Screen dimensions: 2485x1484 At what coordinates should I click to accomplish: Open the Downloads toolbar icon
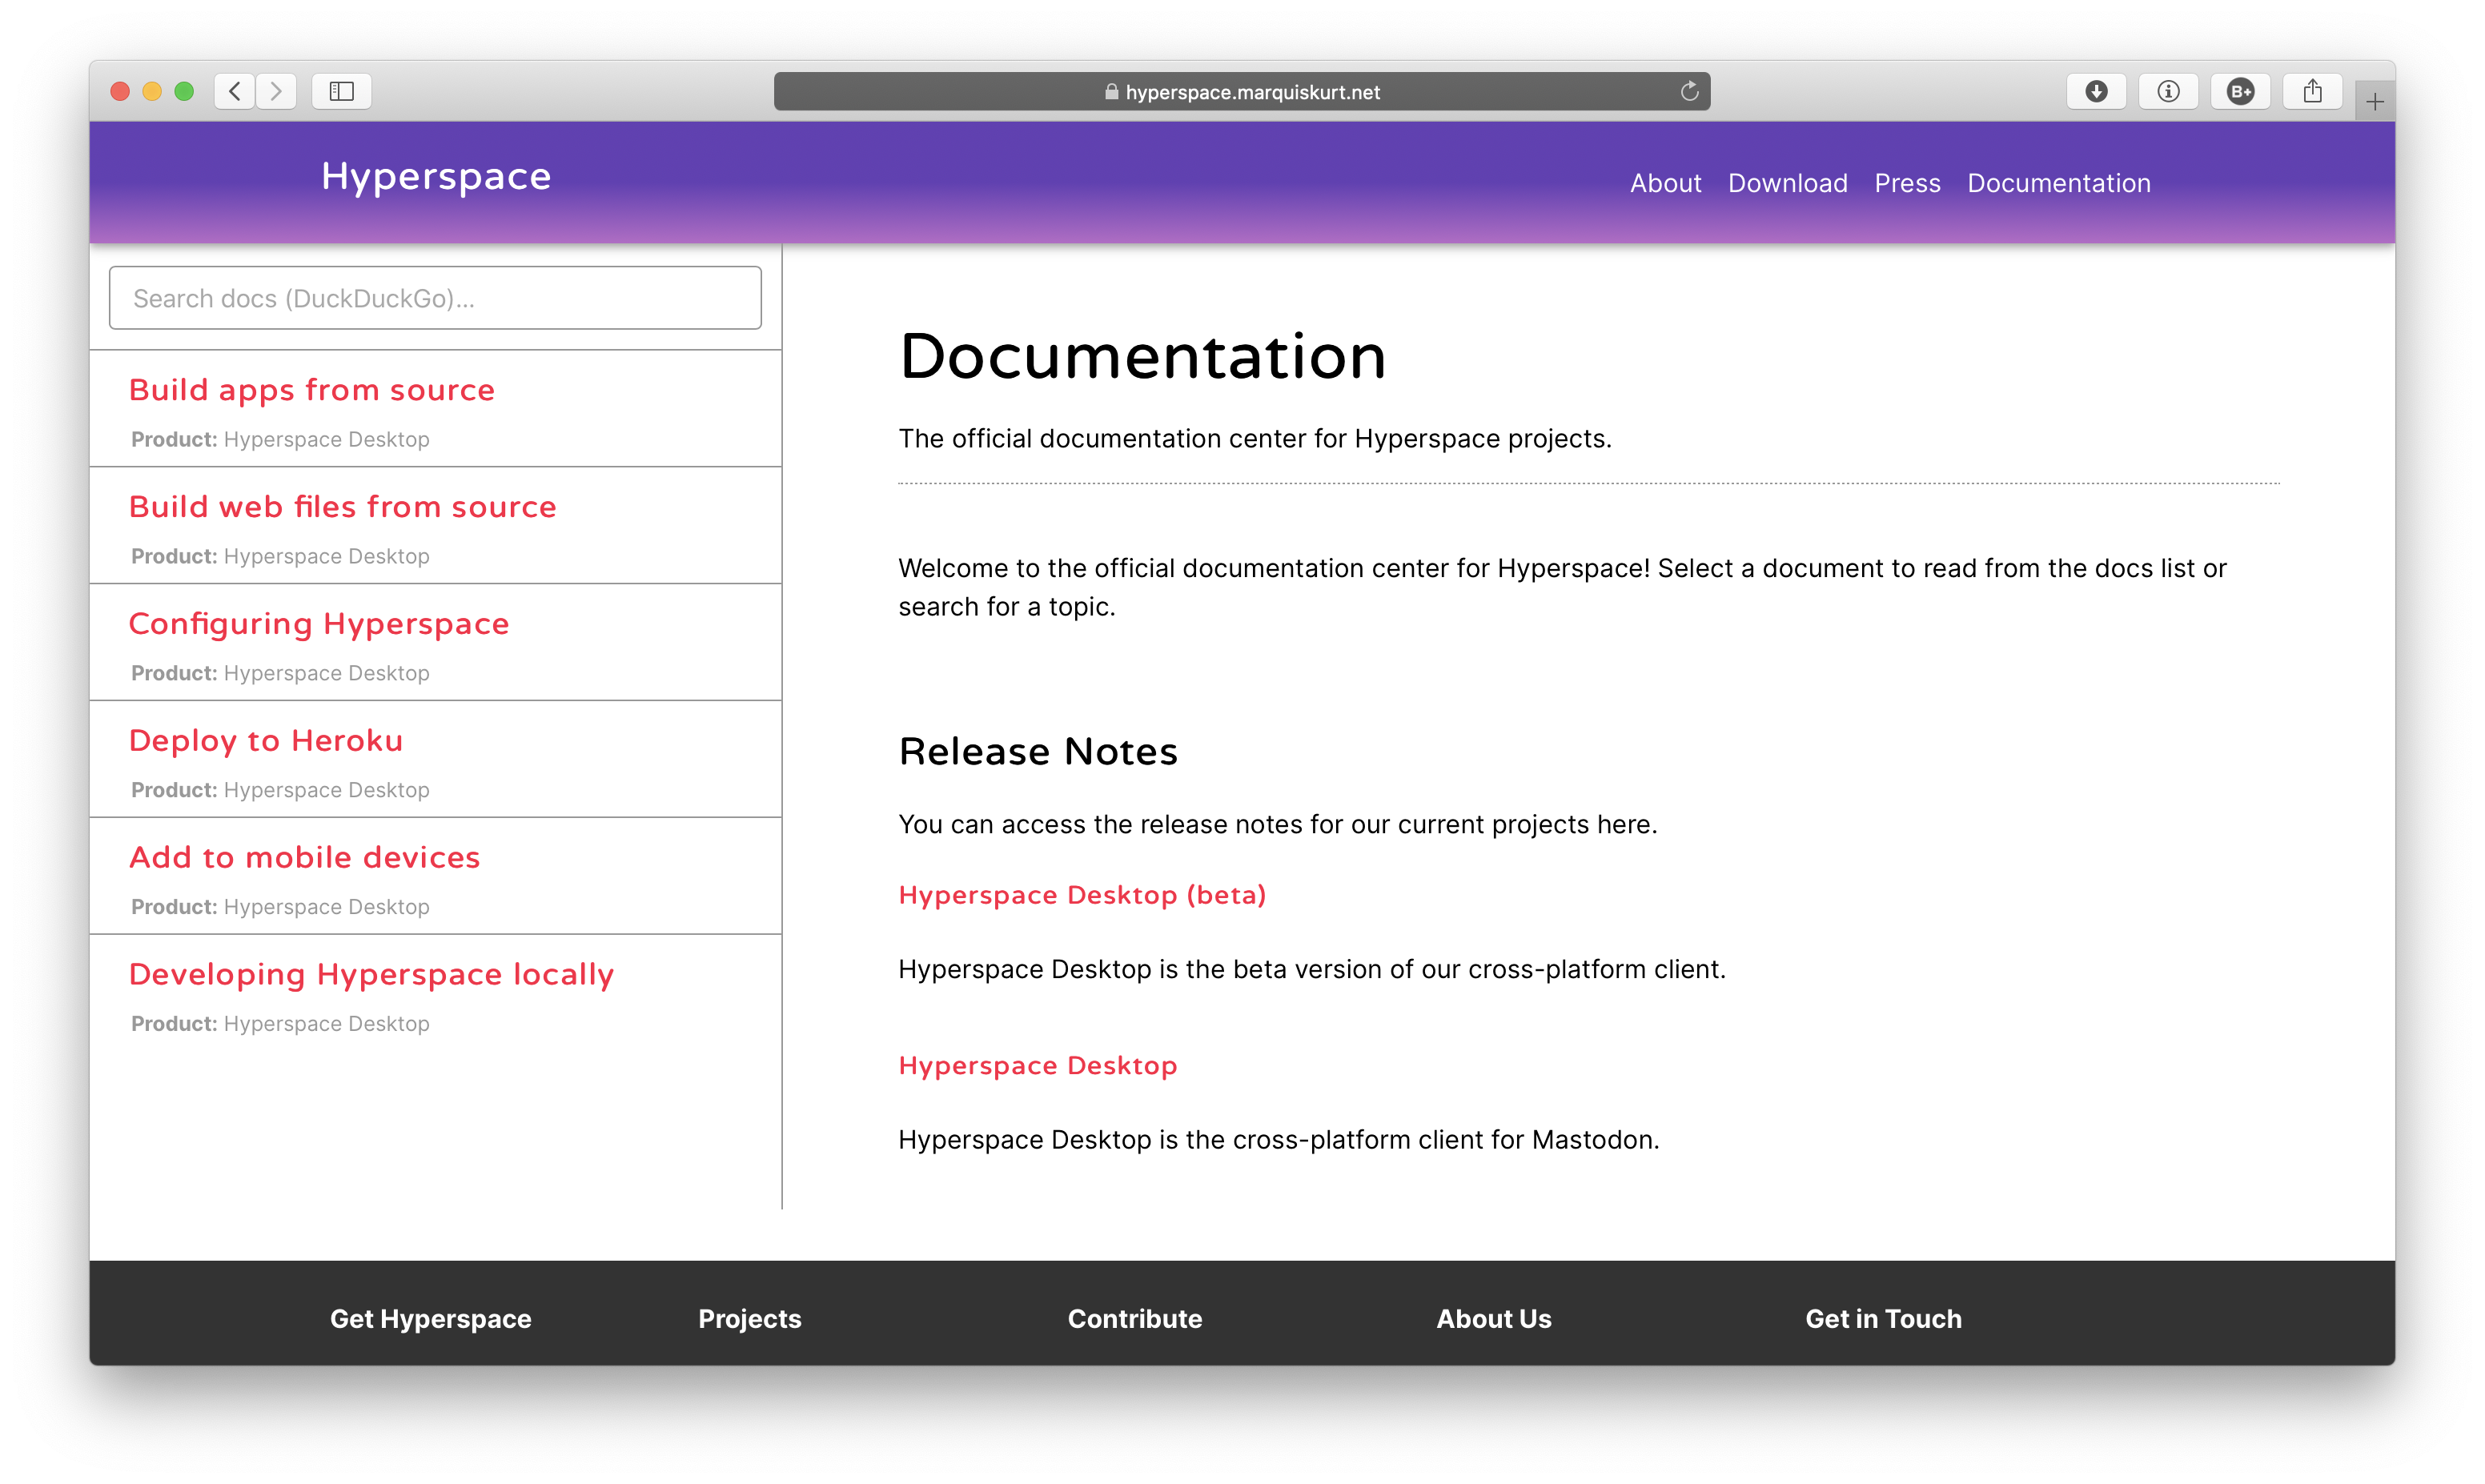tap(2096, 91)
